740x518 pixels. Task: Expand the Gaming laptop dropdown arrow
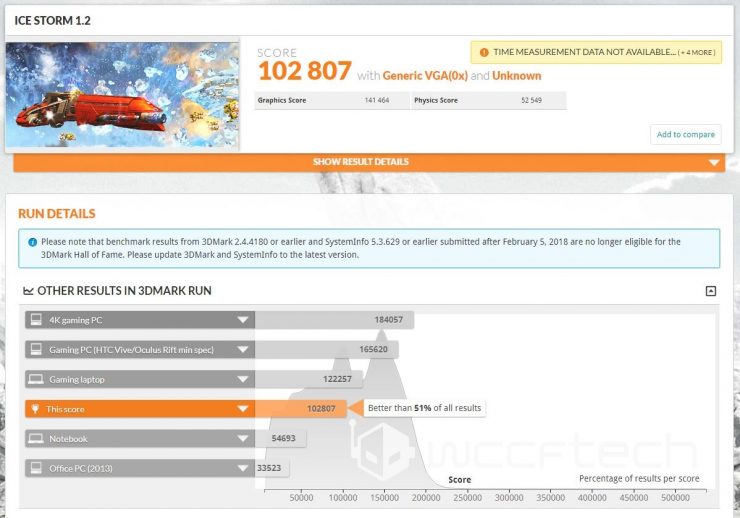[x=243, y=379]
